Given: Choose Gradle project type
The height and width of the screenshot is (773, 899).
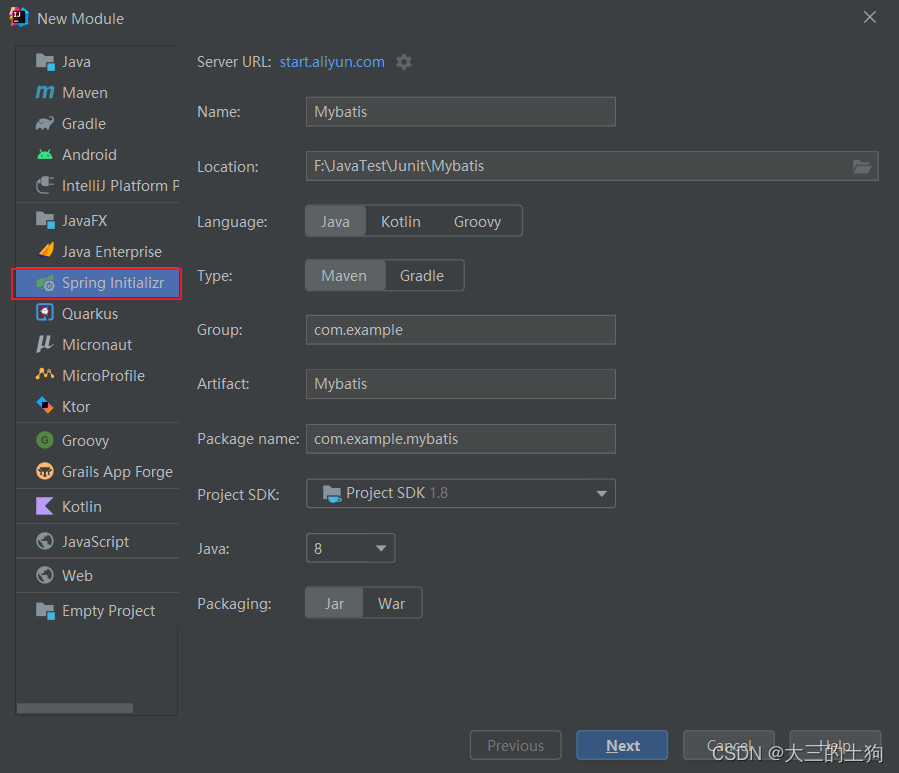Looking at the screenshot, I should [x=422, y=276].
